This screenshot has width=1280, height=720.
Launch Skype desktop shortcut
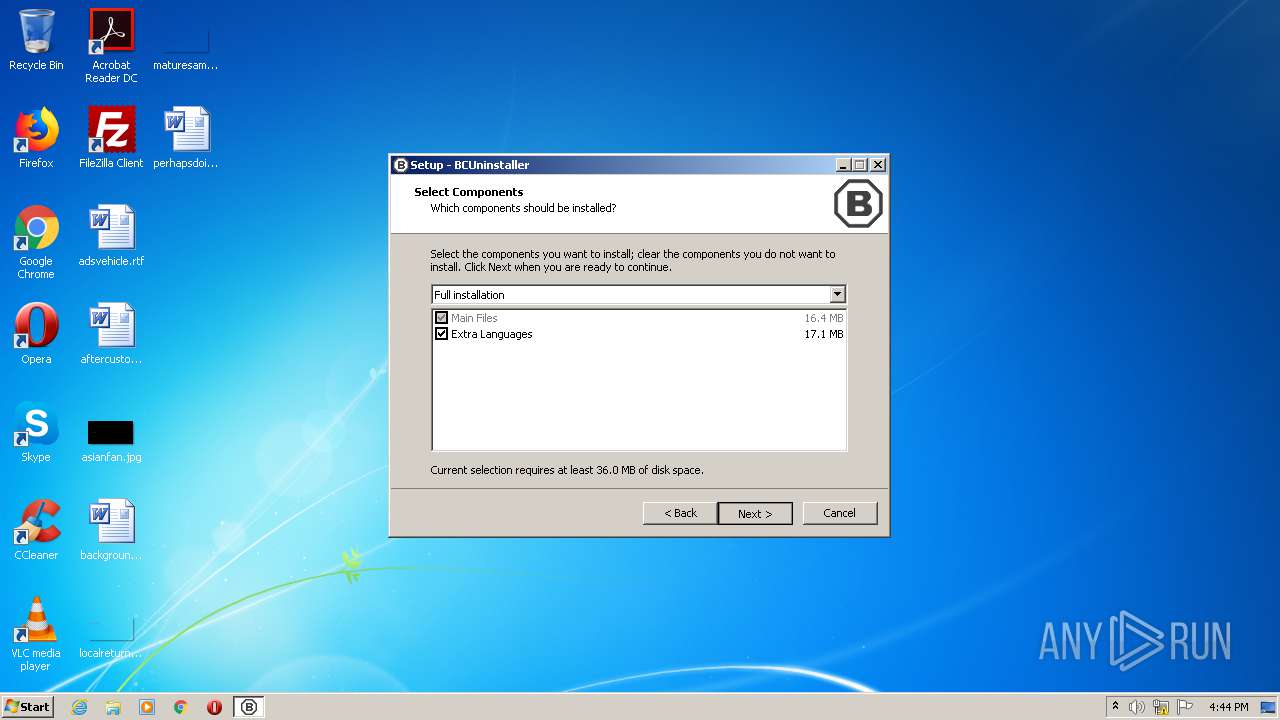(36, 433)
